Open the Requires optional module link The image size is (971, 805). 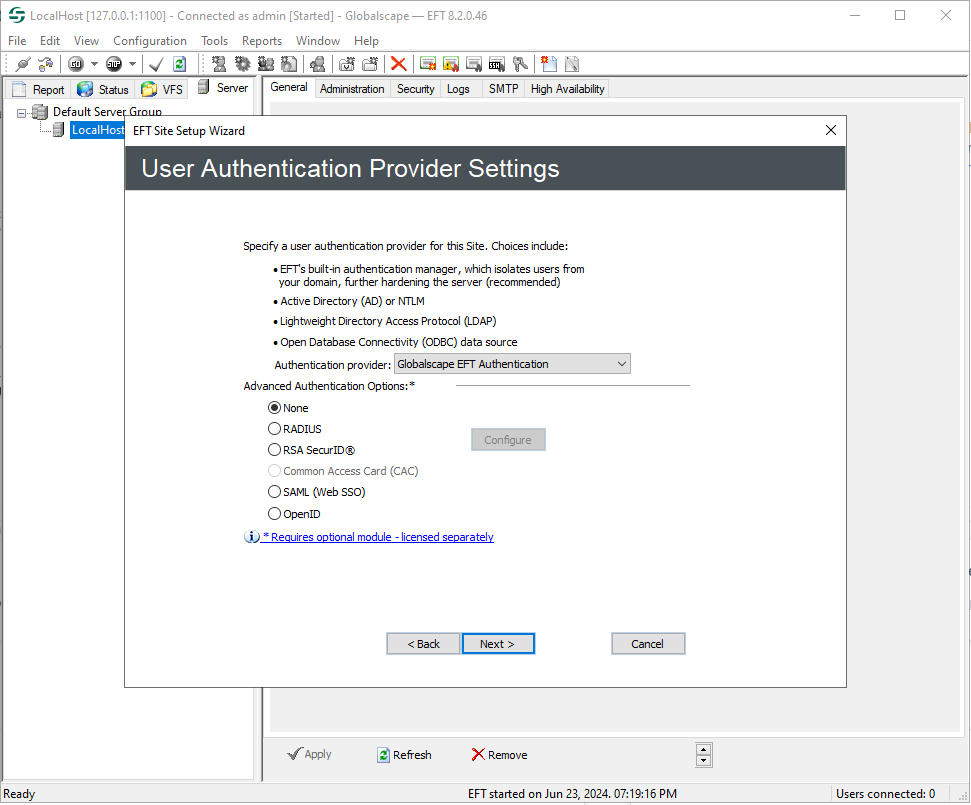click(x=378, y=537)
